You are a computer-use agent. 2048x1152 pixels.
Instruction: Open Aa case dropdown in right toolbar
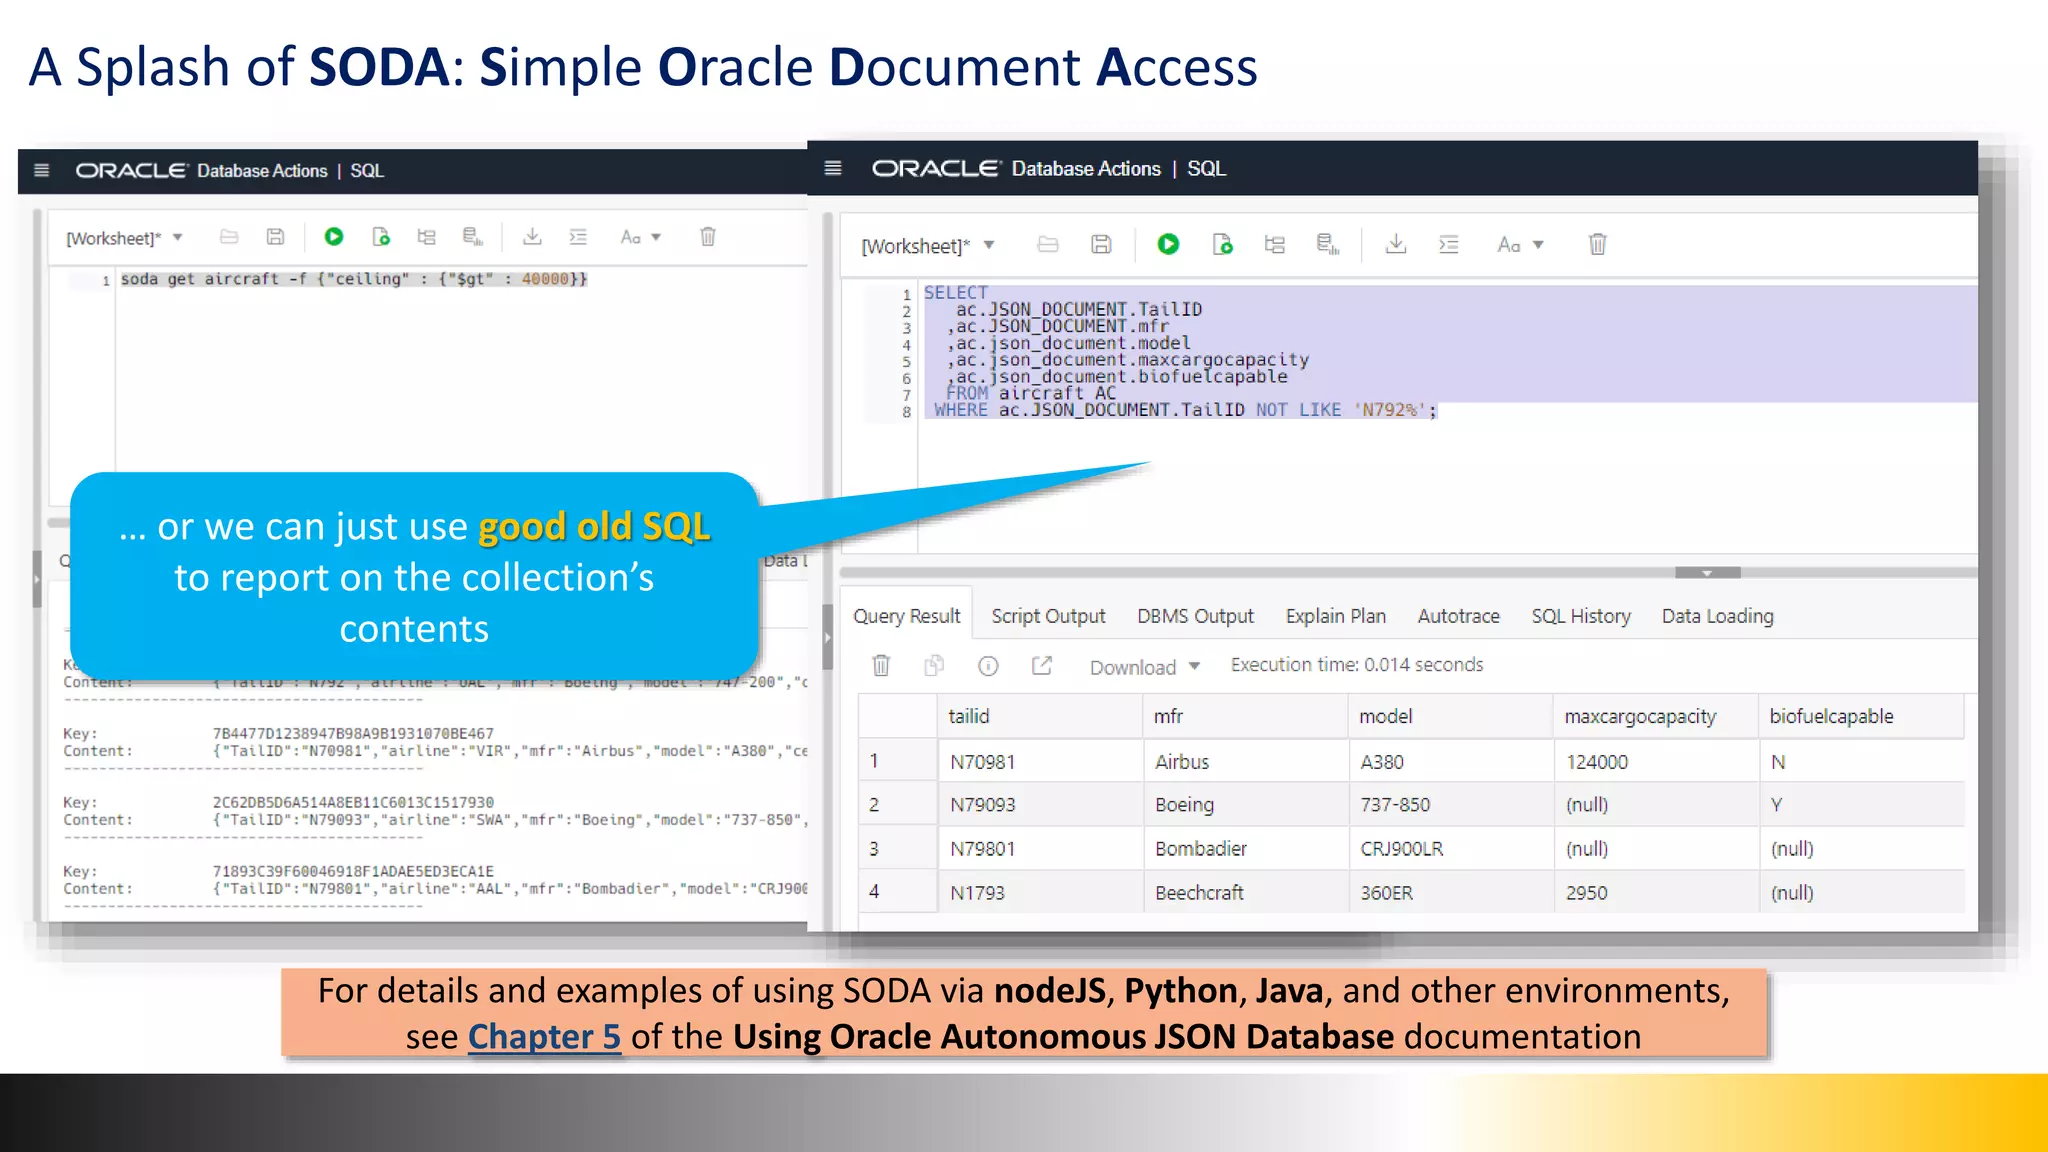[x=1521, y=245]
